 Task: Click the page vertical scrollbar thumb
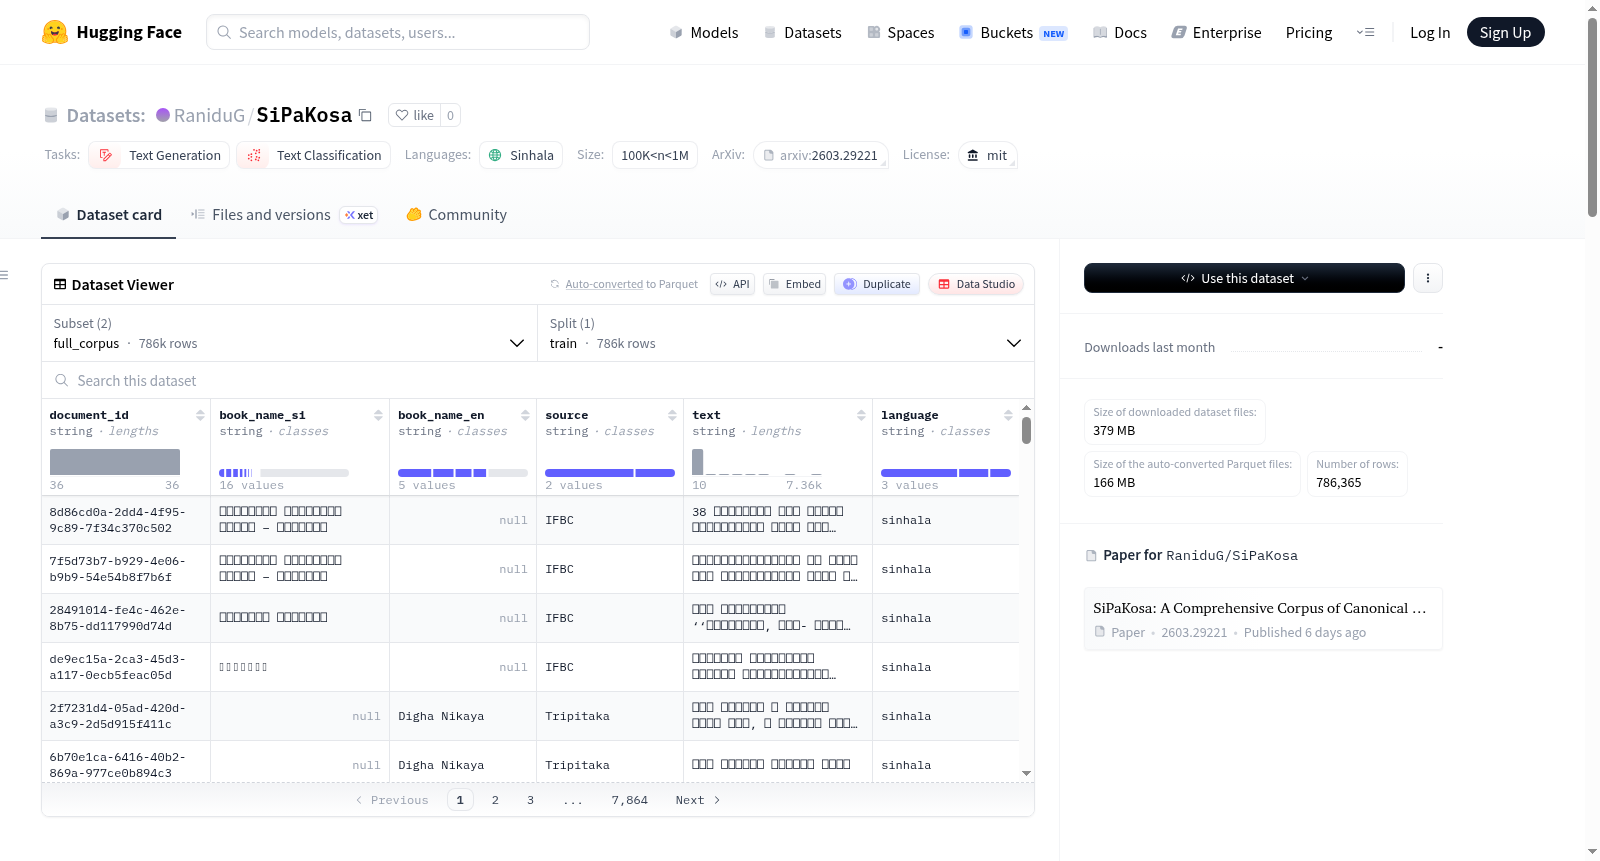click(1592, 115)
